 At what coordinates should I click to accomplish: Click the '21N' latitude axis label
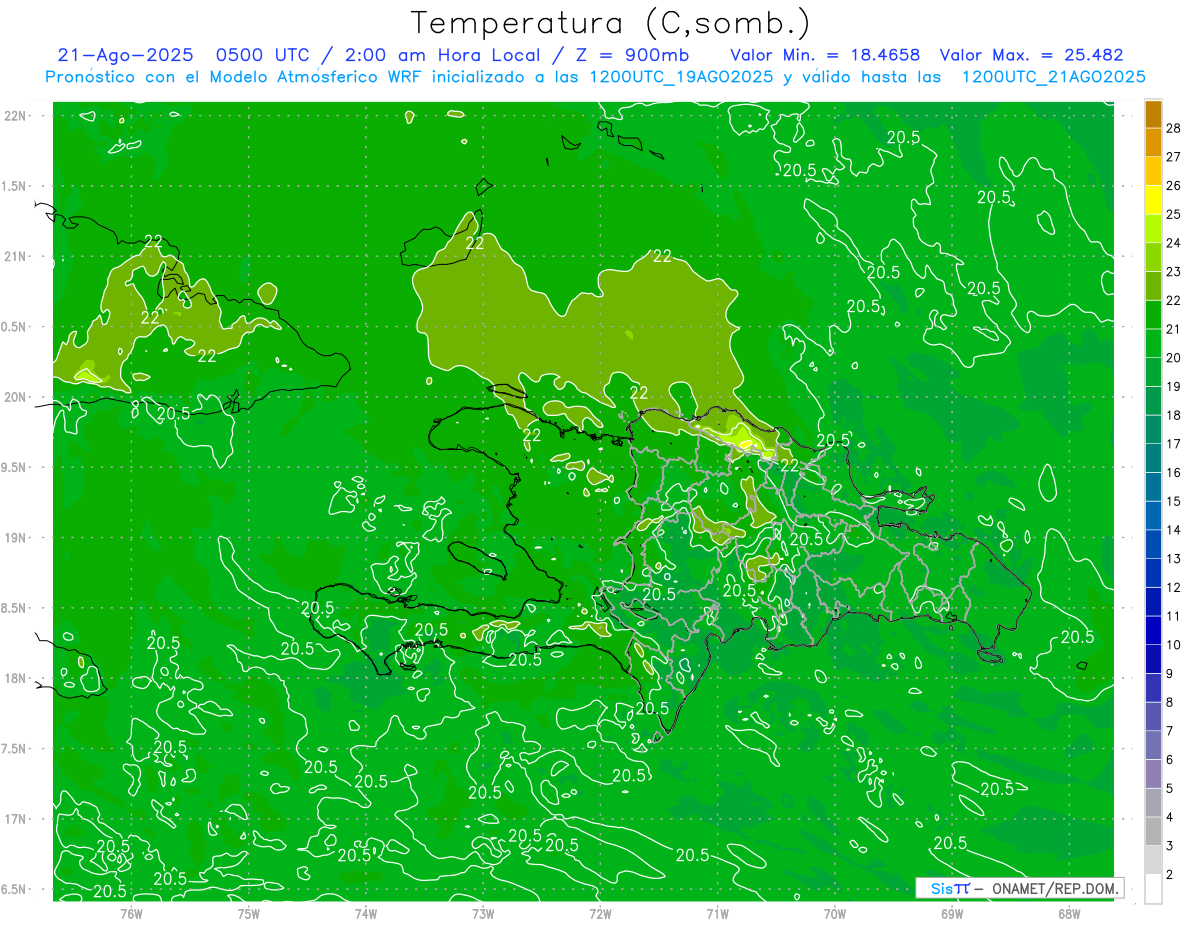(x=15, y=257)
